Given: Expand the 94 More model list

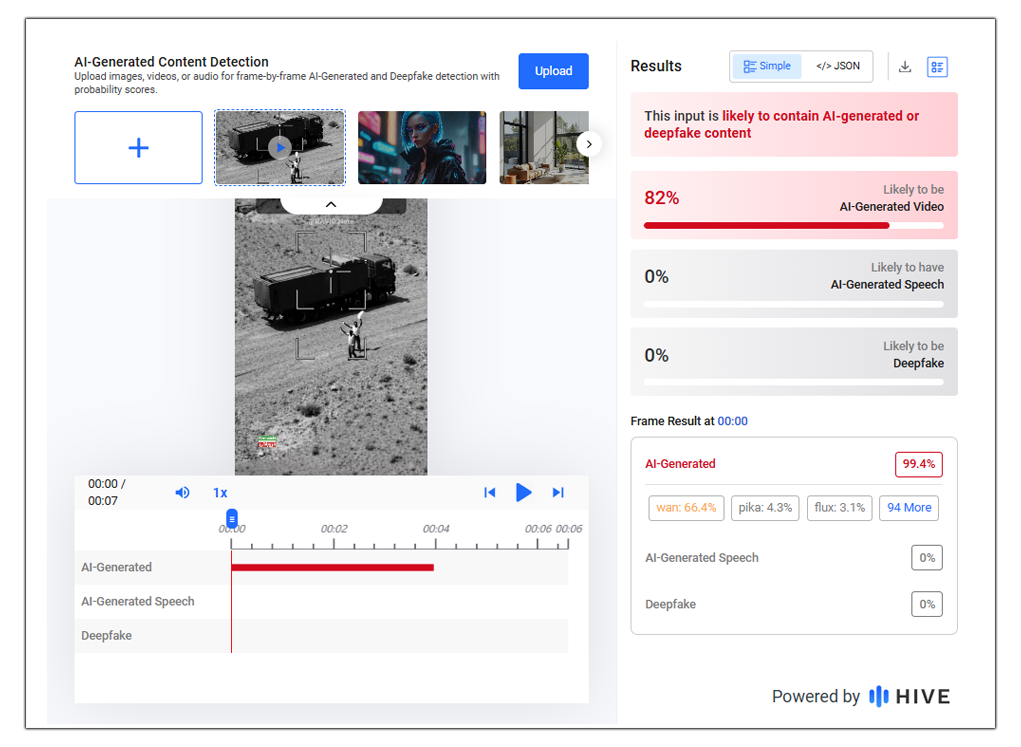Looking at the screenshot, I should point(909,508).
